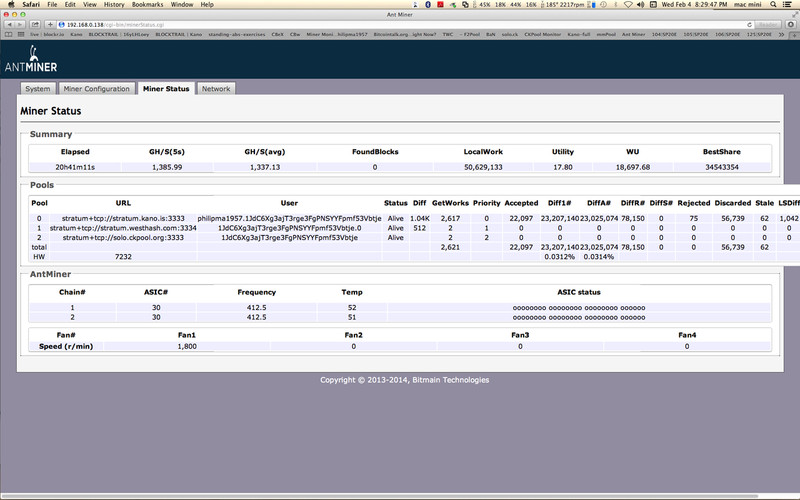Open the Help menu
The image size is (800, 500).
[x=207, y=4]
